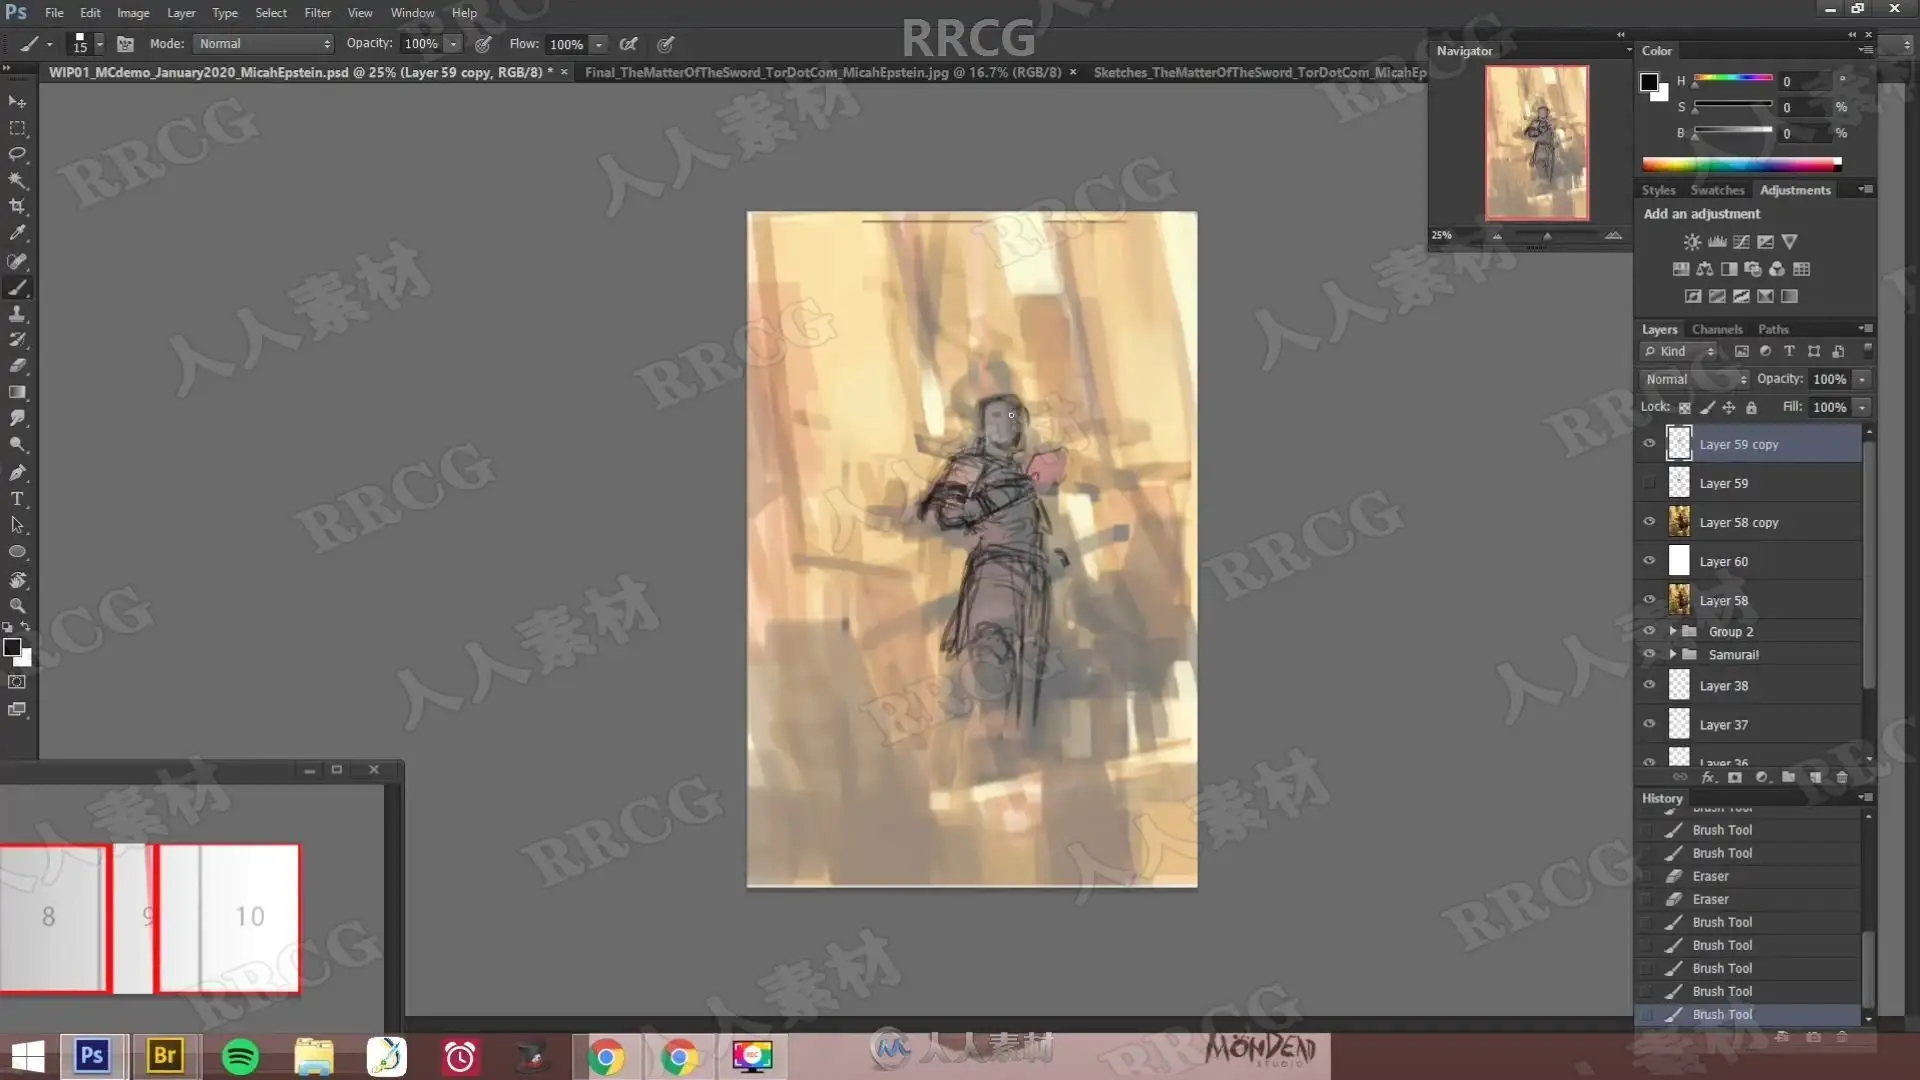Open the Kind filter dropdown in Layers
The width and height of the screenshot is (1920, 1080).
click(1680, 351)
